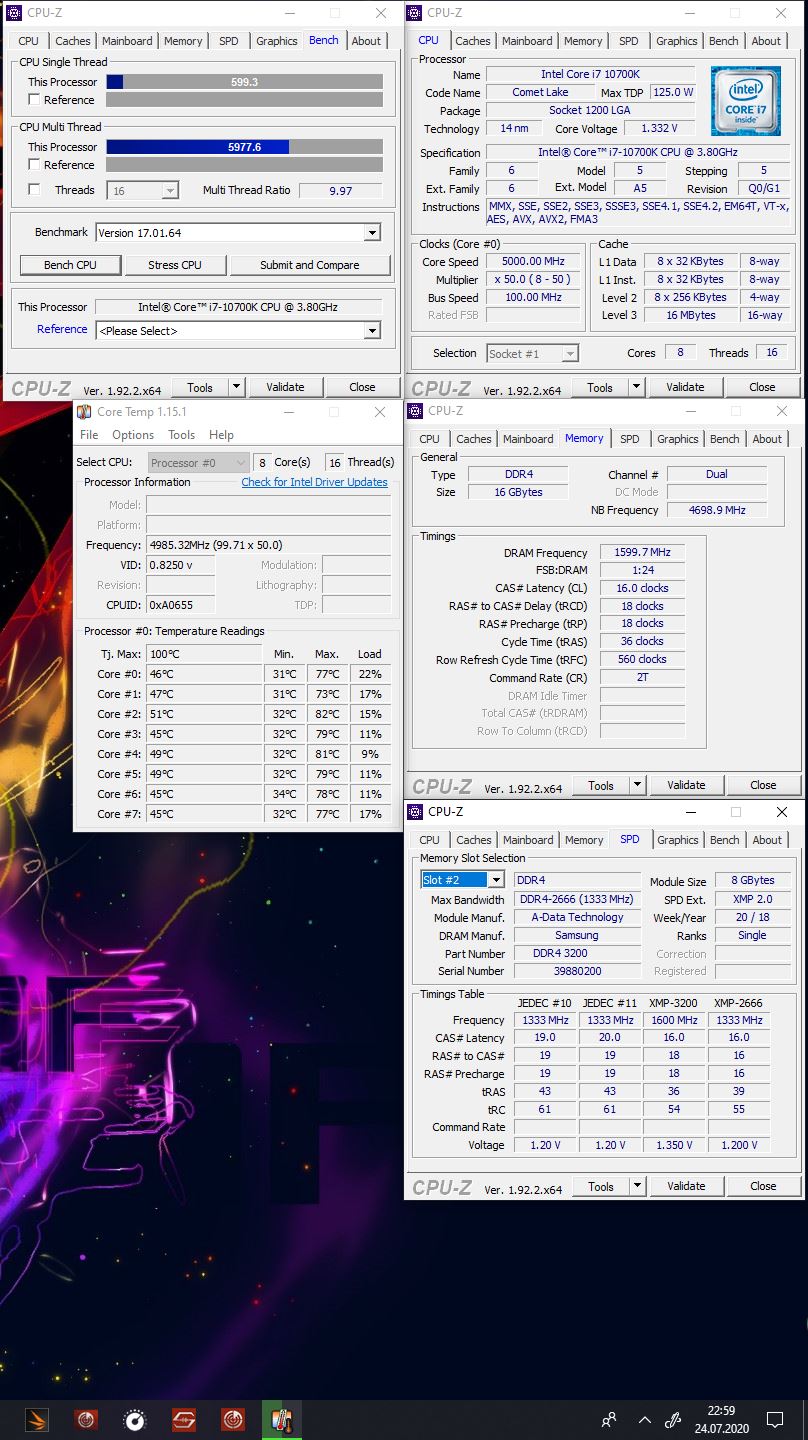808x1440 pixels.
Task: Open the red S-logo taskbar app
Action: coord(183,1419)
